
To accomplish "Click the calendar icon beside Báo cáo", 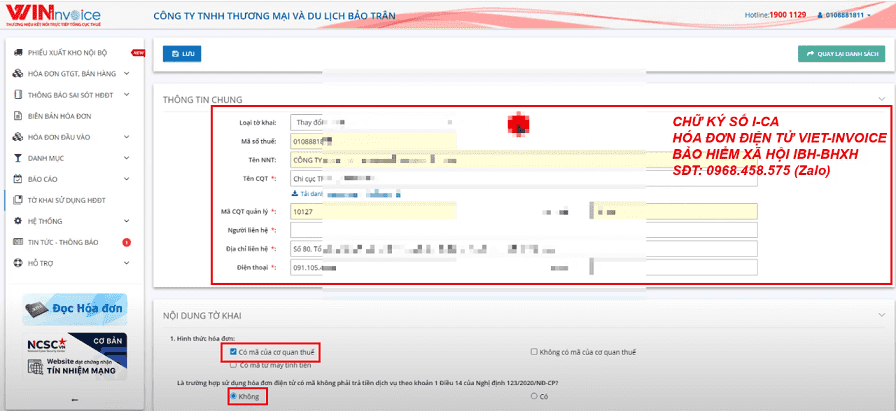I will click(x=18, y=179).
